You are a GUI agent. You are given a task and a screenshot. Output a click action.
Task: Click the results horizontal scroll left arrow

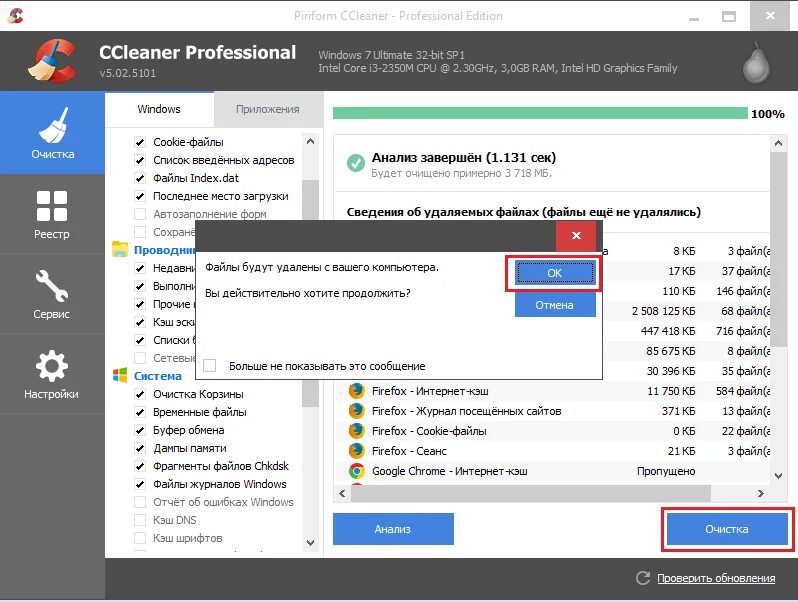(342, 493)
